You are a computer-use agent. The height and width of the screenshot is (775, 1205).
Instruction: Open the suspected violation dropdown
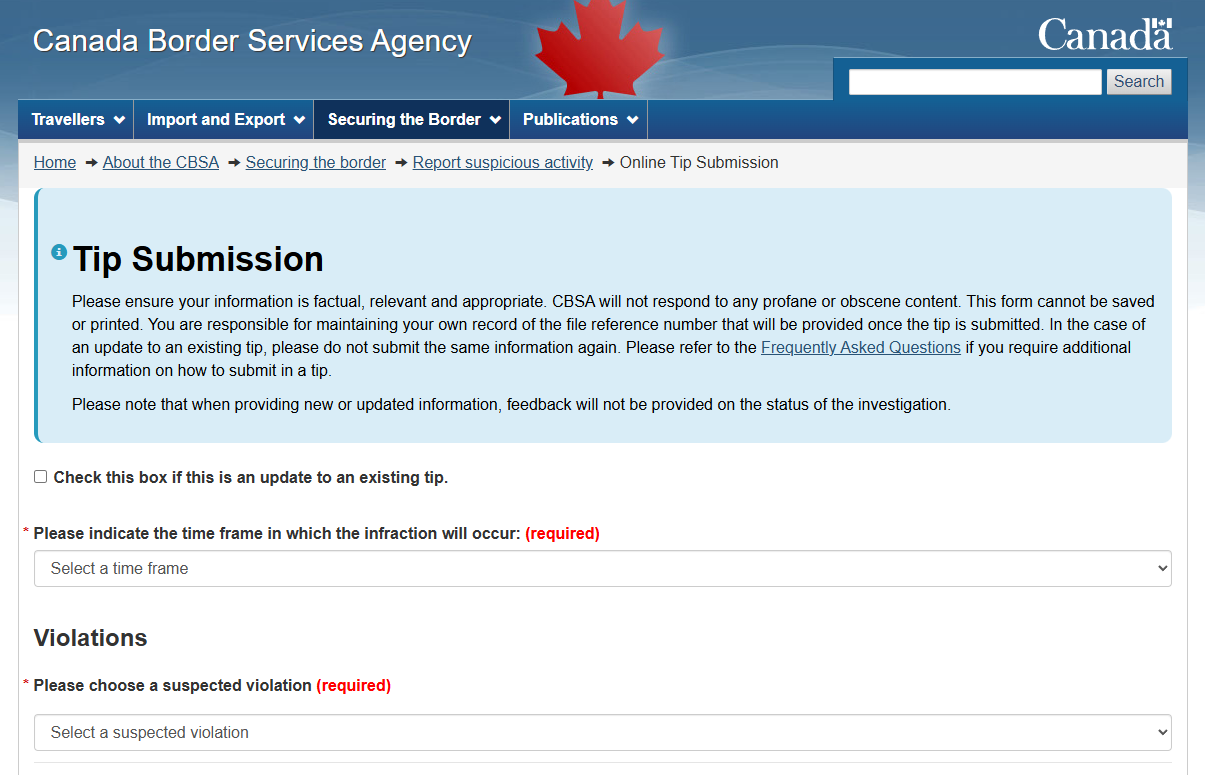[x=602, y=732]
